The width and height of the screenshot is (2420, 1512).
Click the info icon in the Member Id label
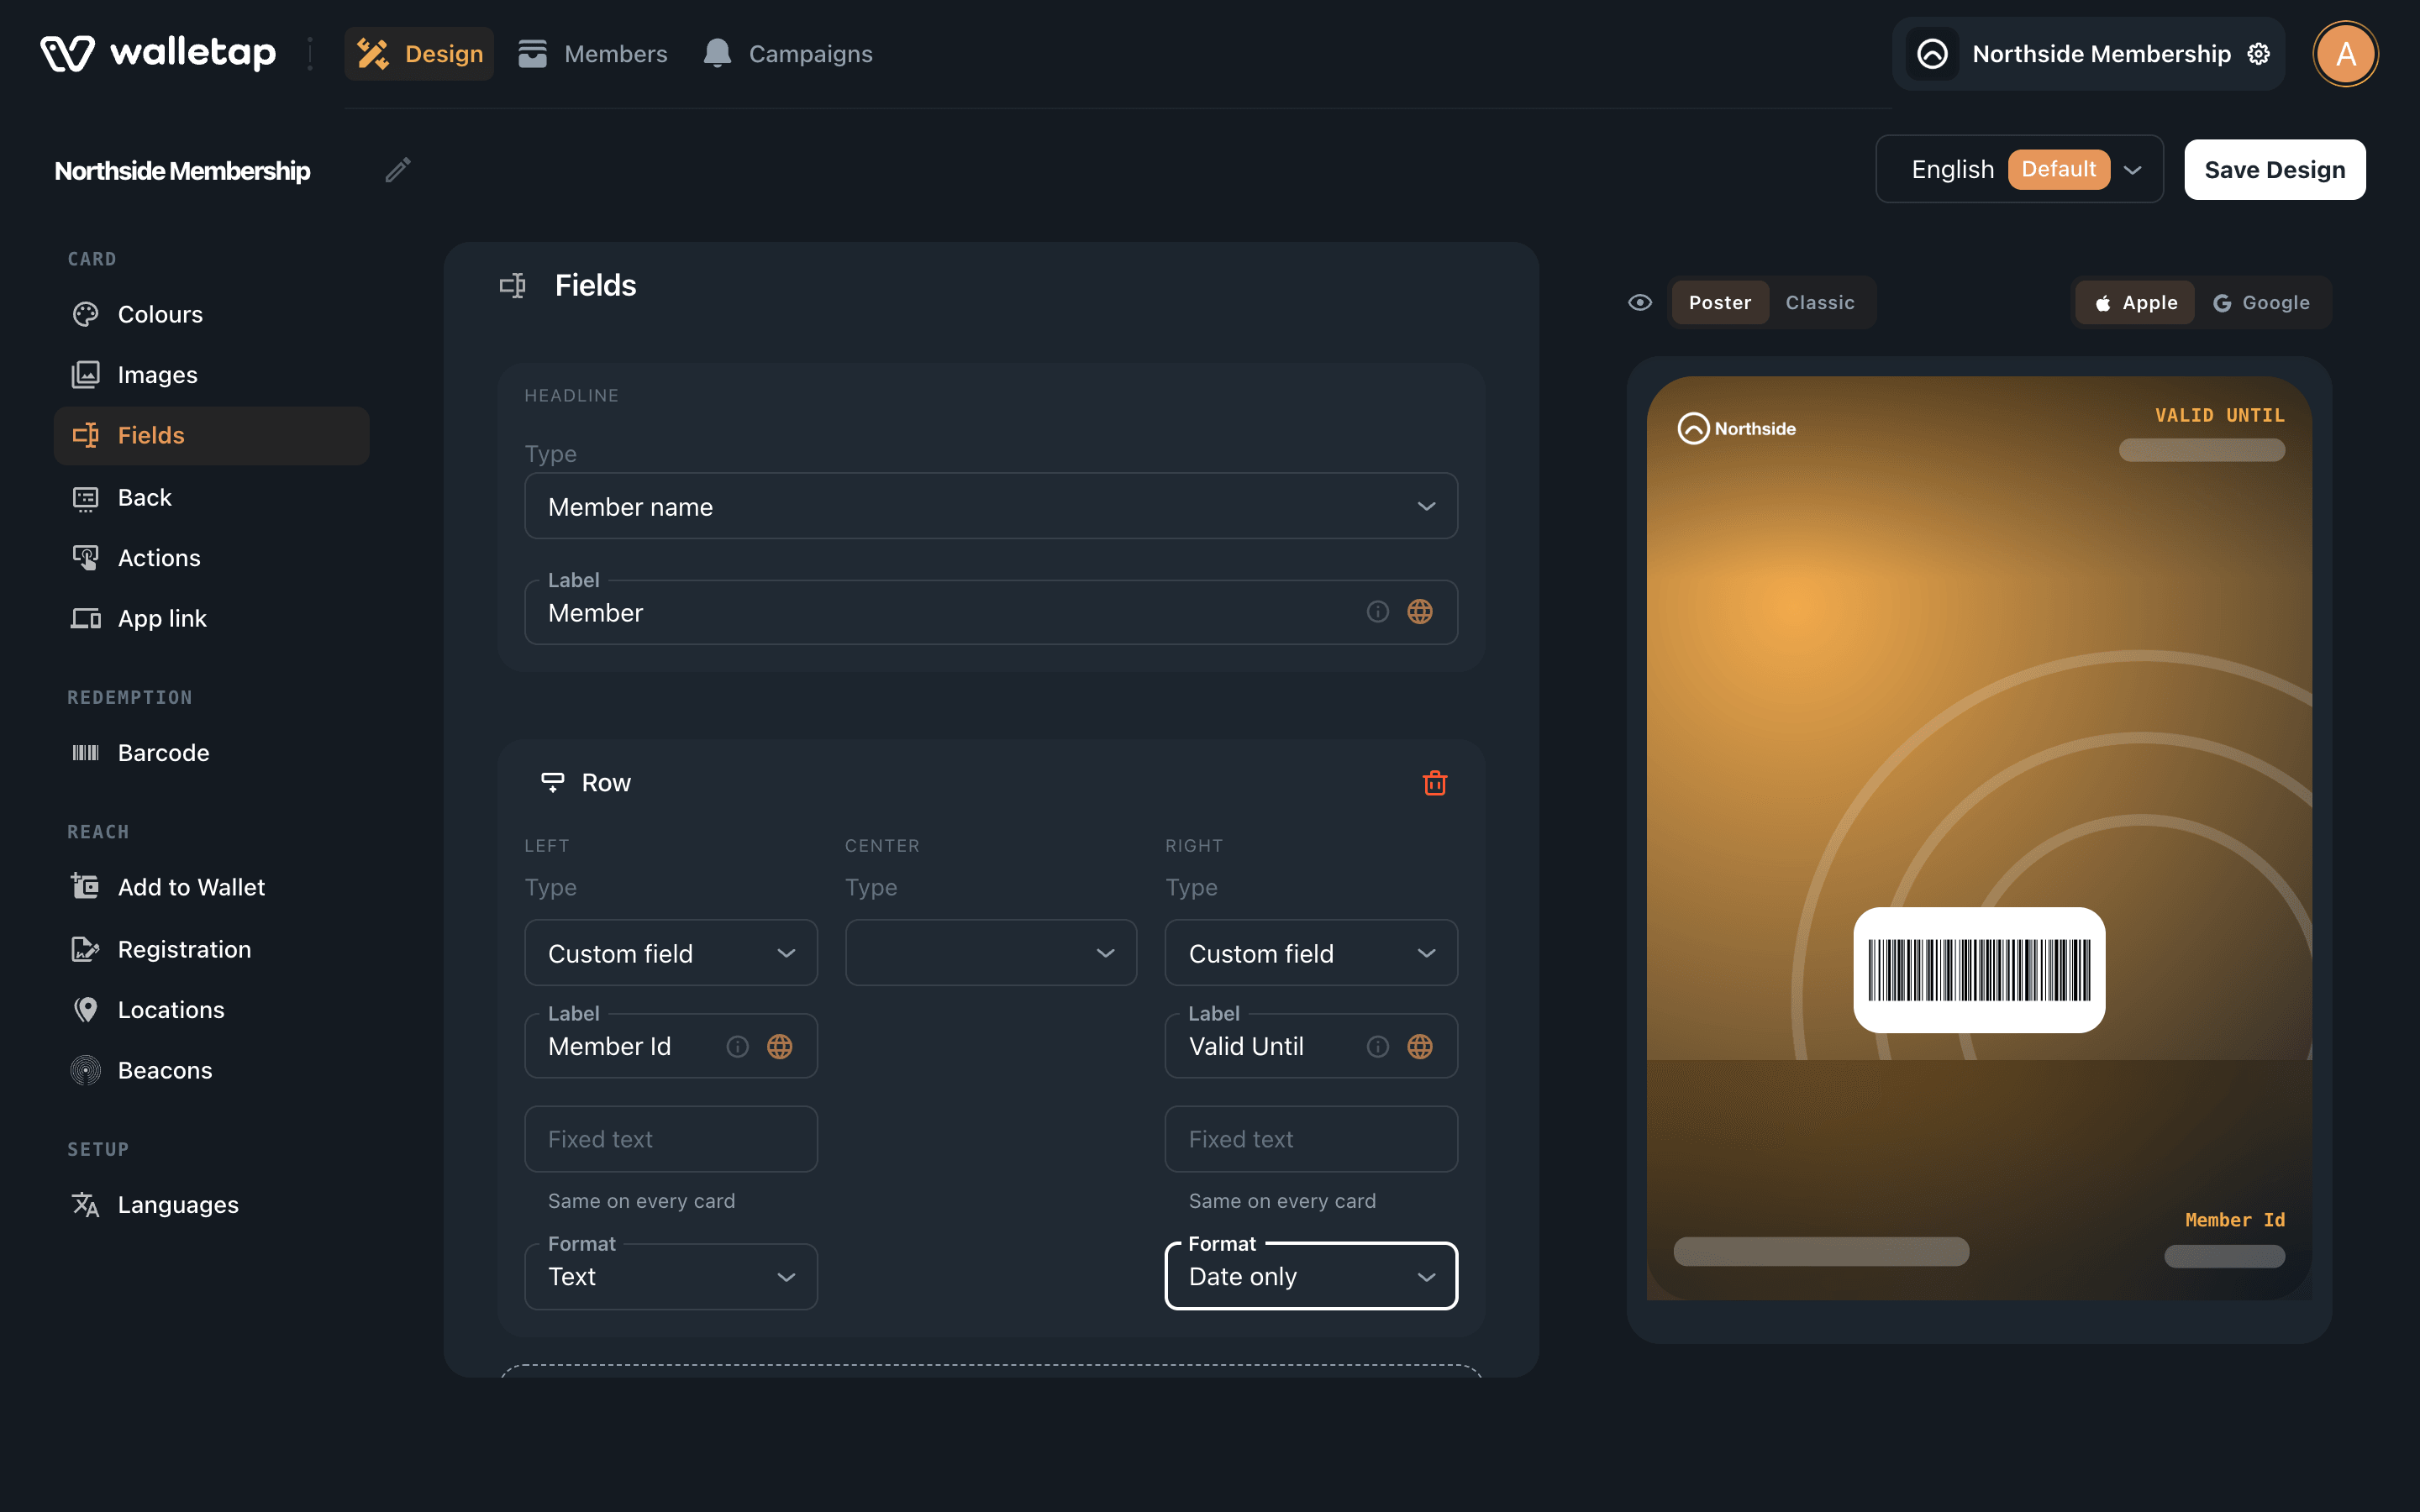tap(737, 1047)
